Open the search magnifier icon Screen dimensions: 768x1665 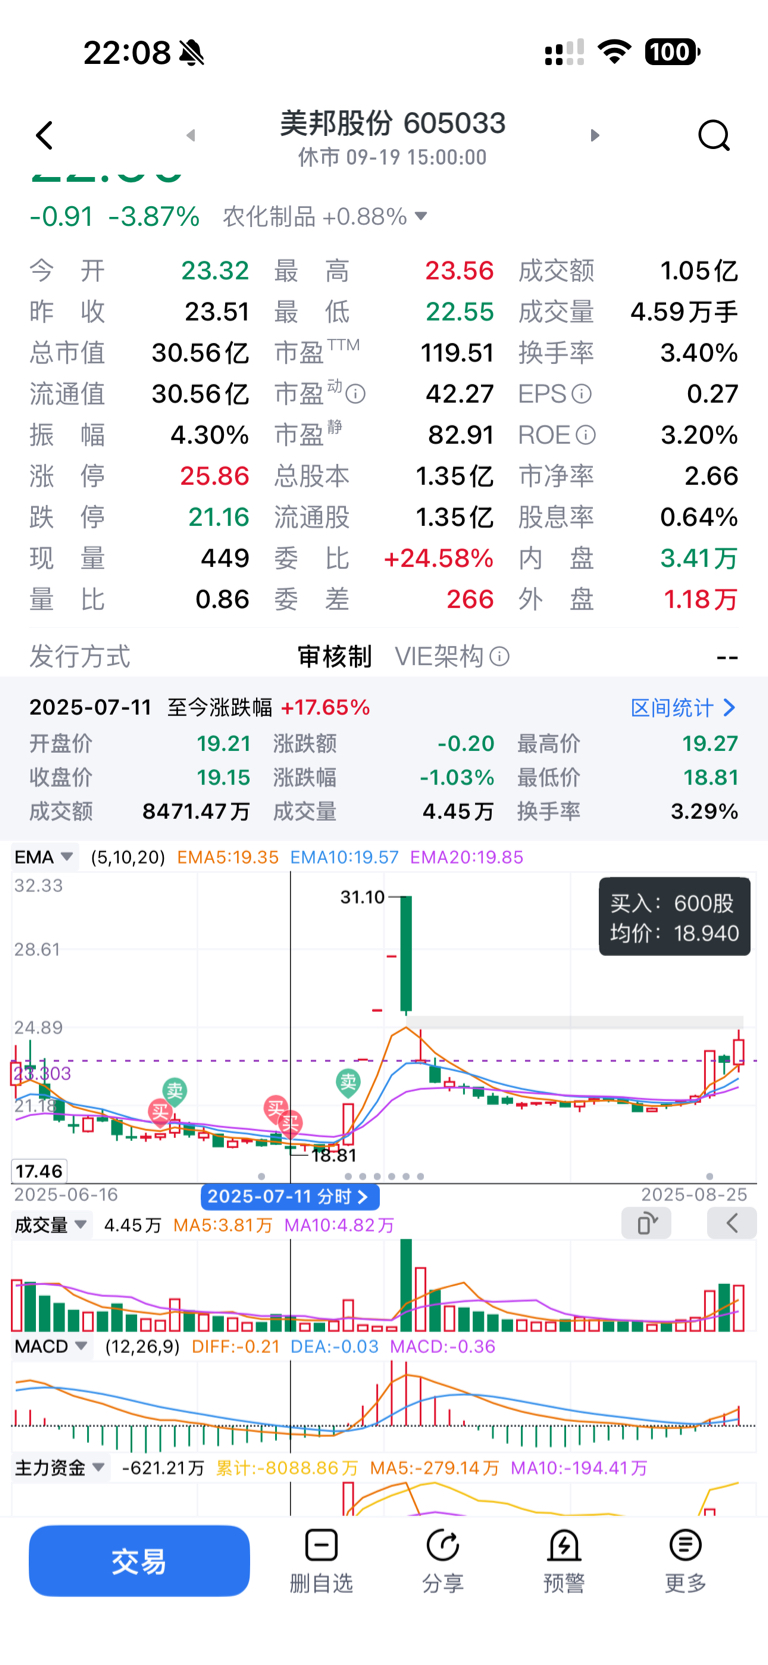714,135
